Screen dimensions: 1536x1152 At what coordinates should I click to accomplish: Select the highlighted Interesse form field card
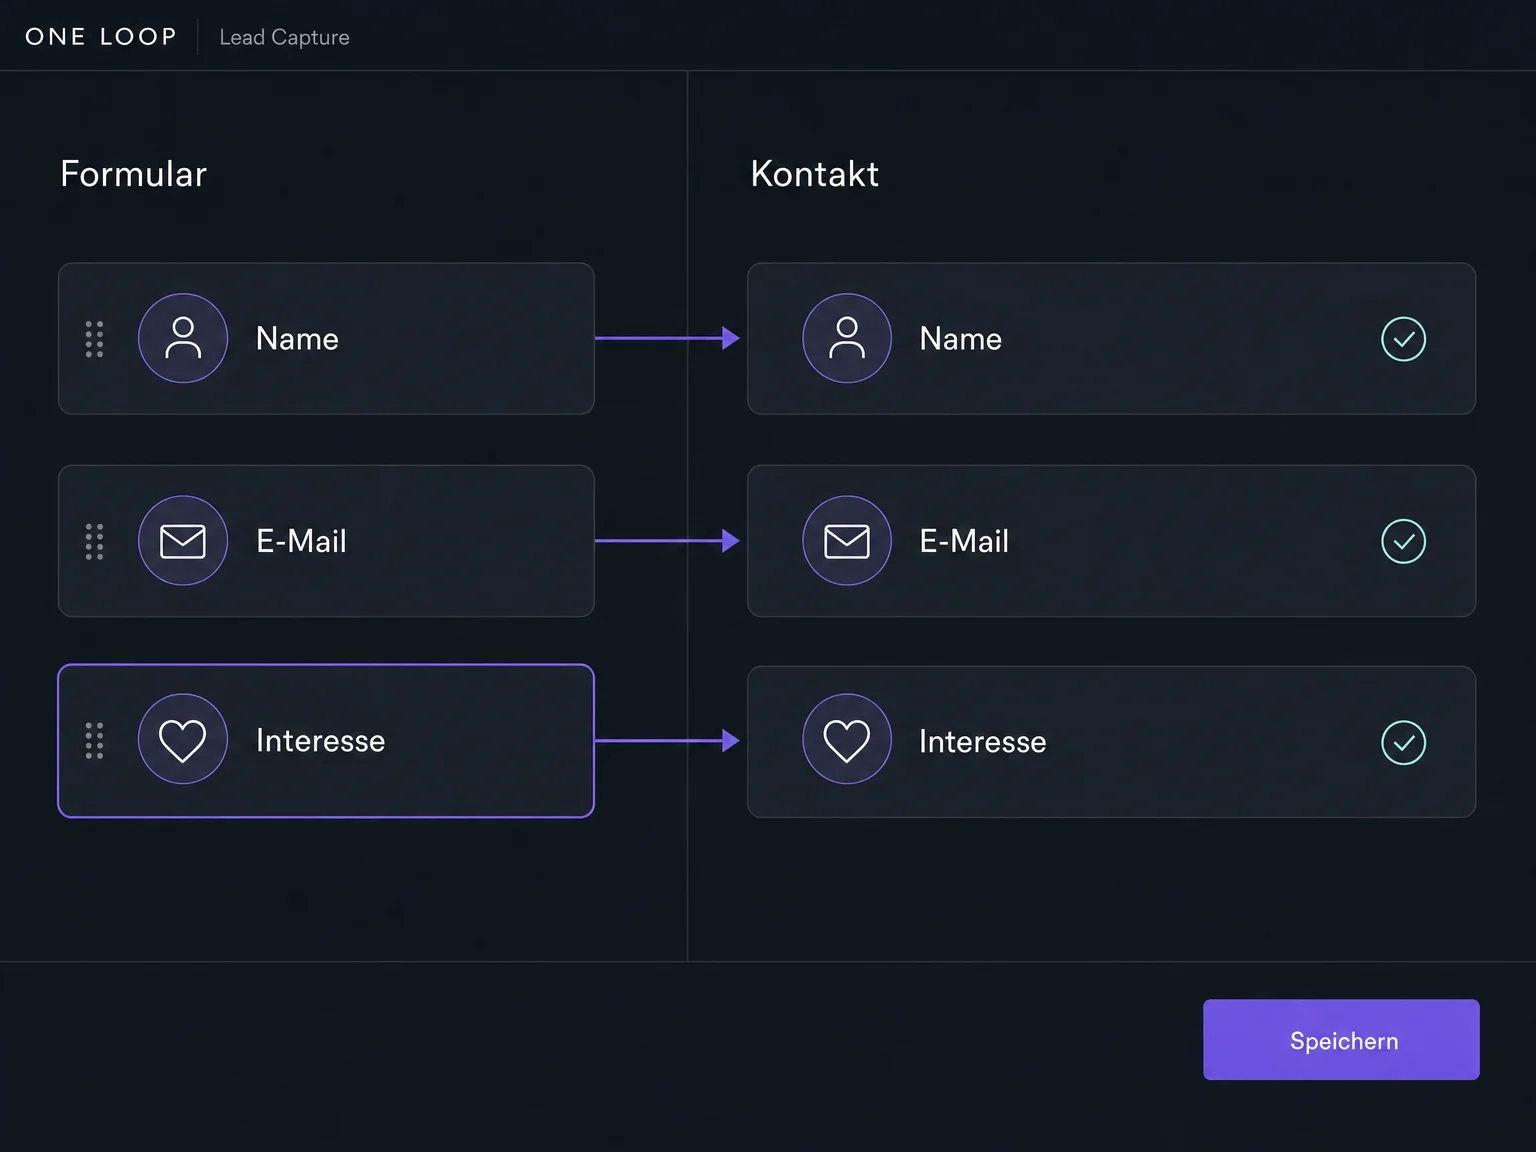coord(326,741)
